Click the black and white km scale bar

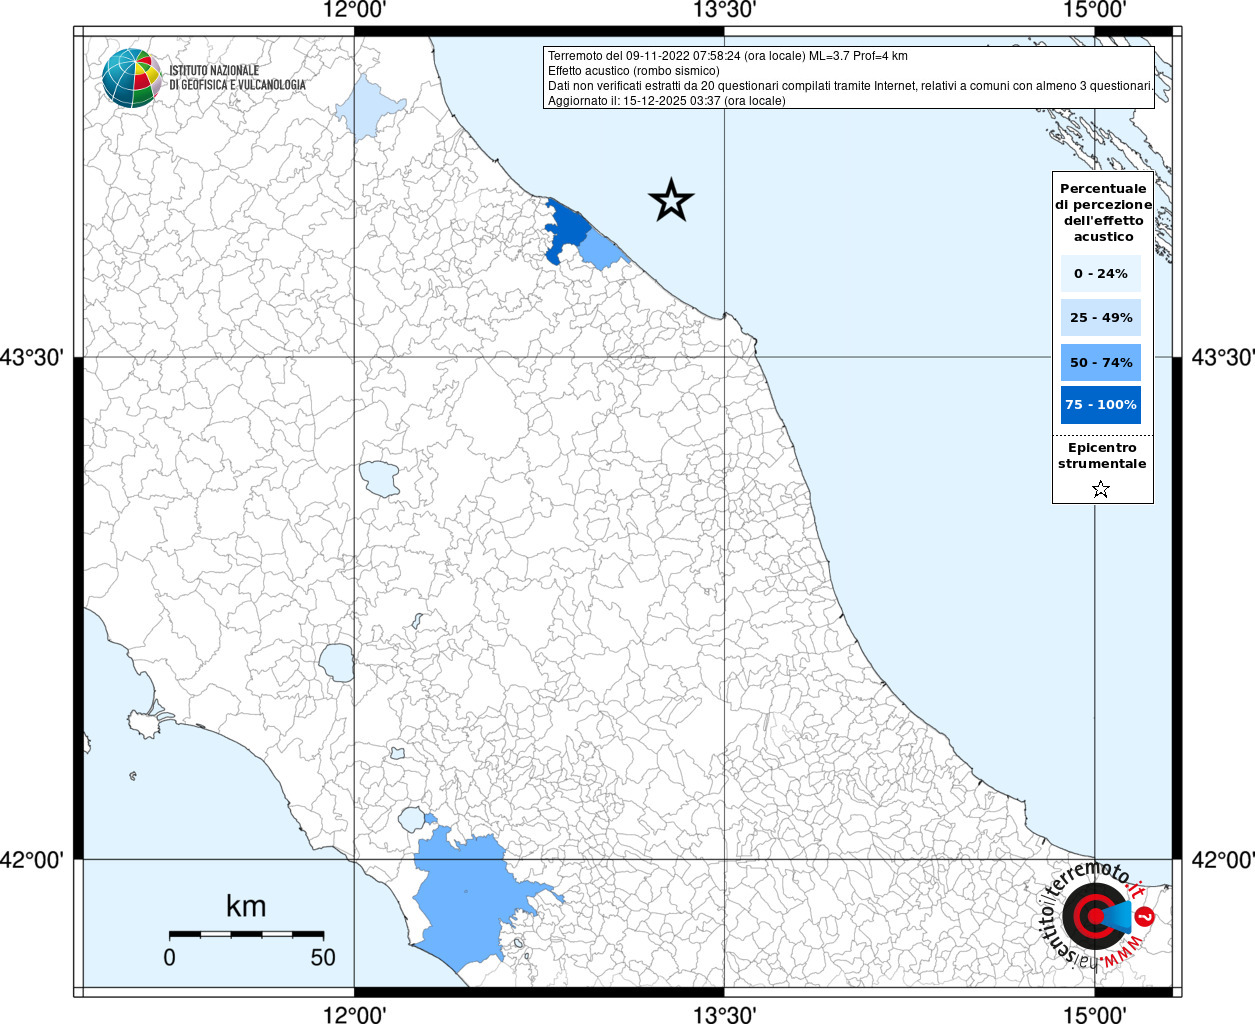tap(247, 934)
